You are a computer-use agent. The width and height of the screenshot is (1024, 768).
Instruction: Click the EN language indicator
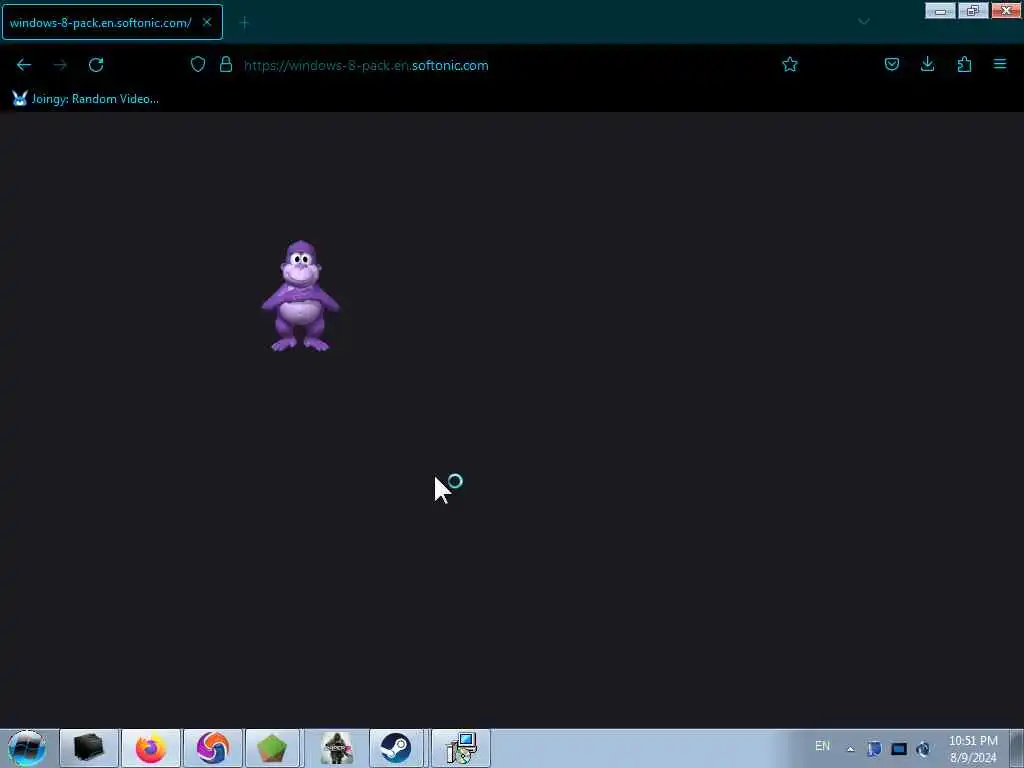point(822,746)
